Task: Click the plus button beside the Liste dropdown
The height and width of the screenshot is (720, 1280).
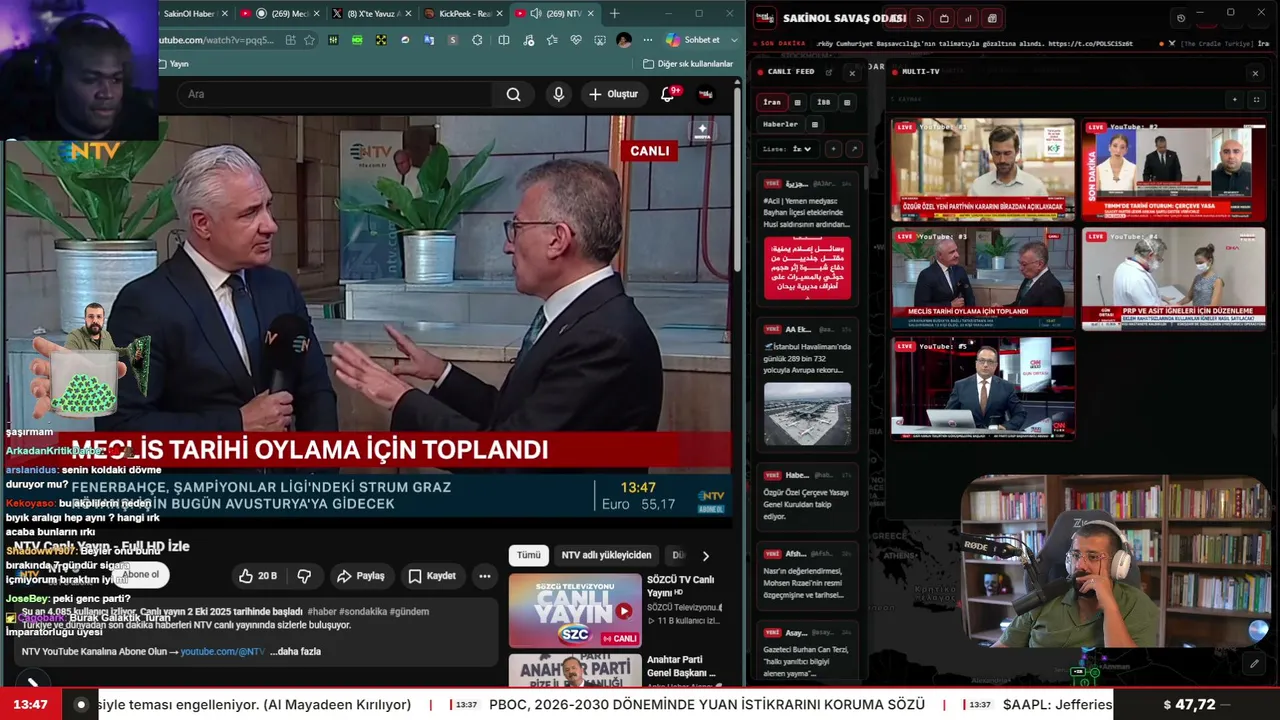Action: pos(833,149)
